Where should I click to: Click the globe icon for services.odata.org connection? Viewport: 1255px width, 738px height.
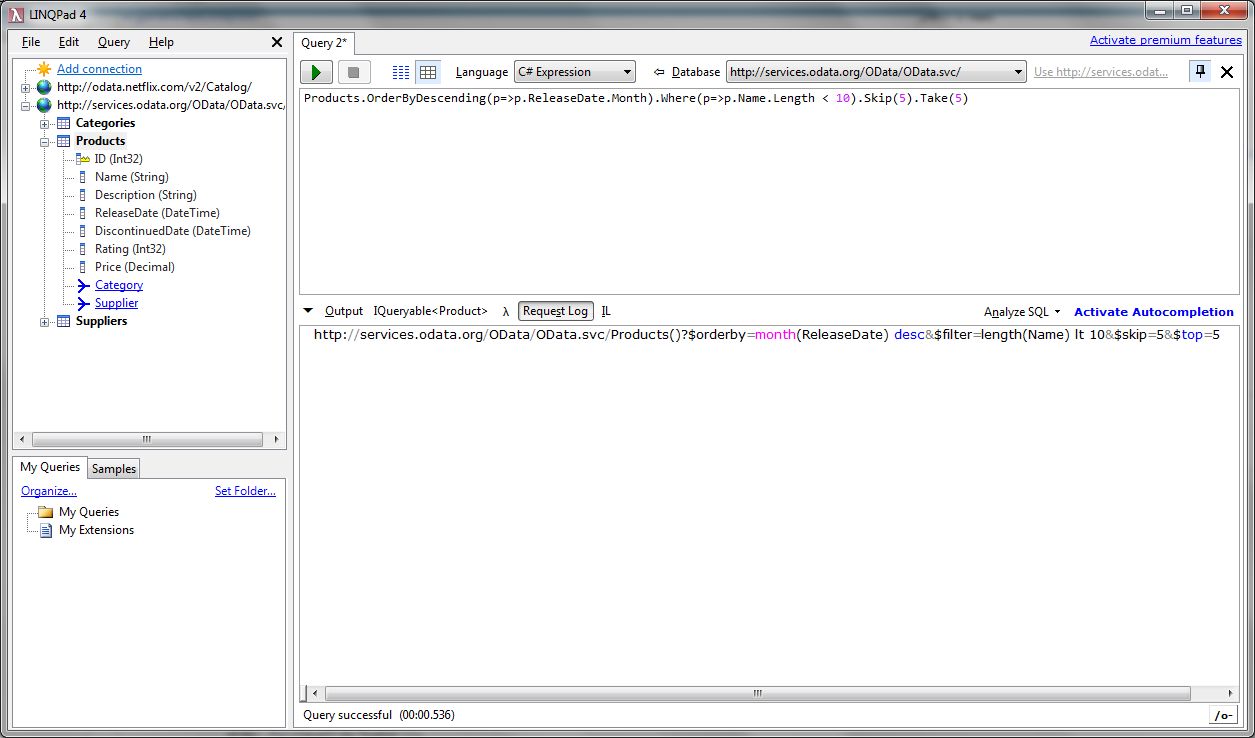44,105
